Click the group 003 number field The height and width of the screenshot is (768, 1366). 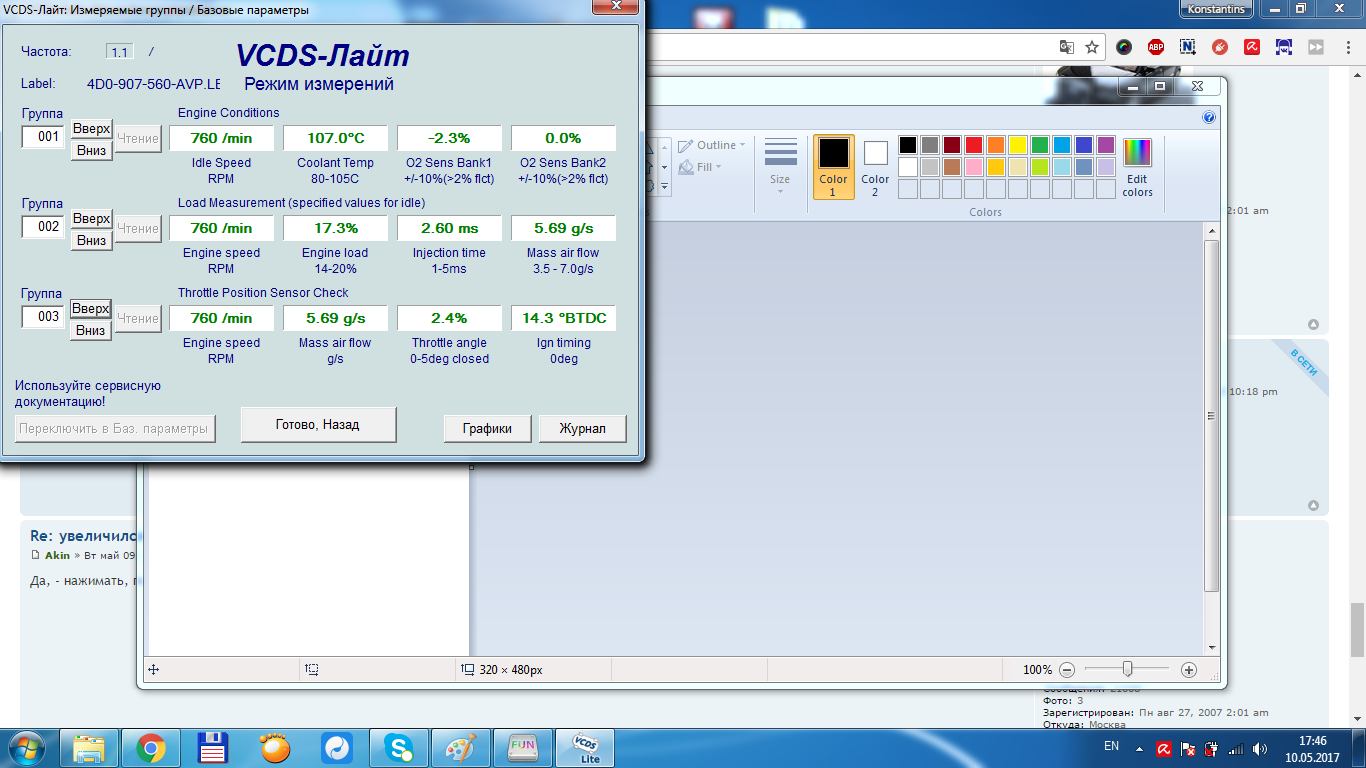click(44, 317)
